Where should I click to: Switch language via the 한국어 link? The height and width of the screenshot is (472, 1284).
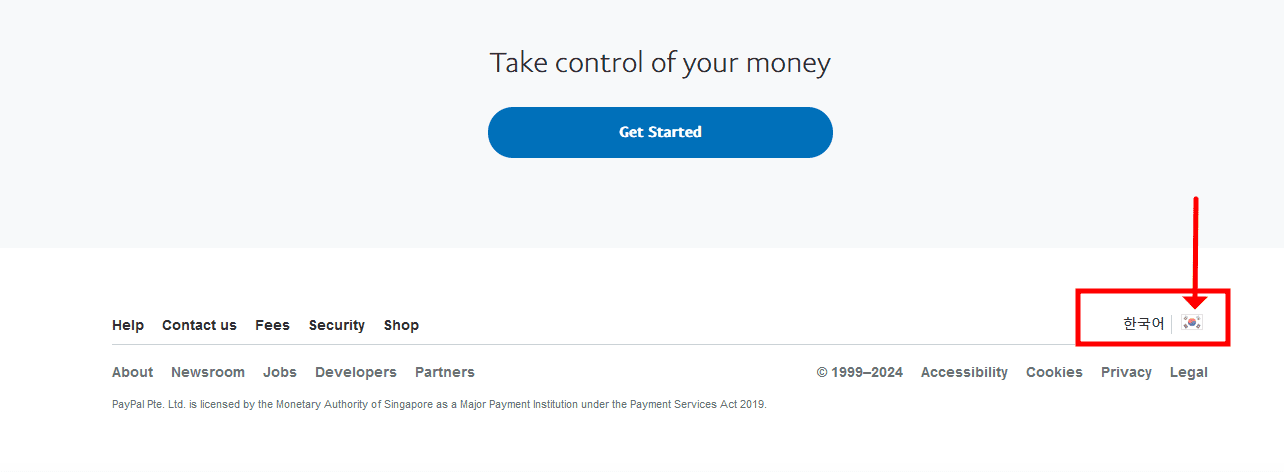[x=1143, y=323]
